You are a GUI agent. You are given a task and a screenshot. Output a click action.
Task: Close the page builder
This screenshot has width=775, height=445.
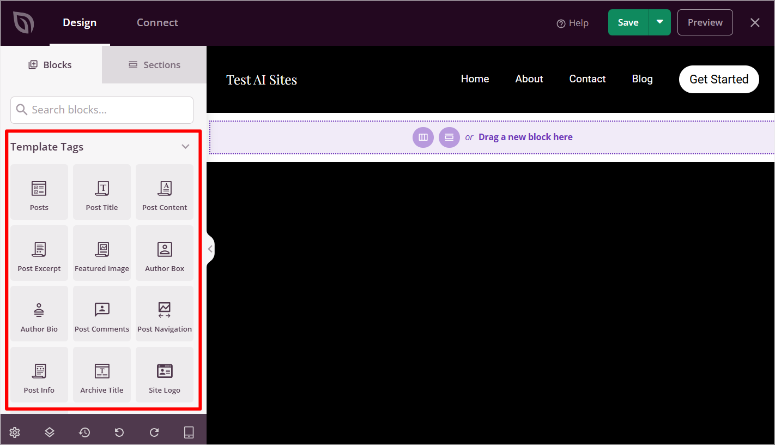tap(755, 23)
